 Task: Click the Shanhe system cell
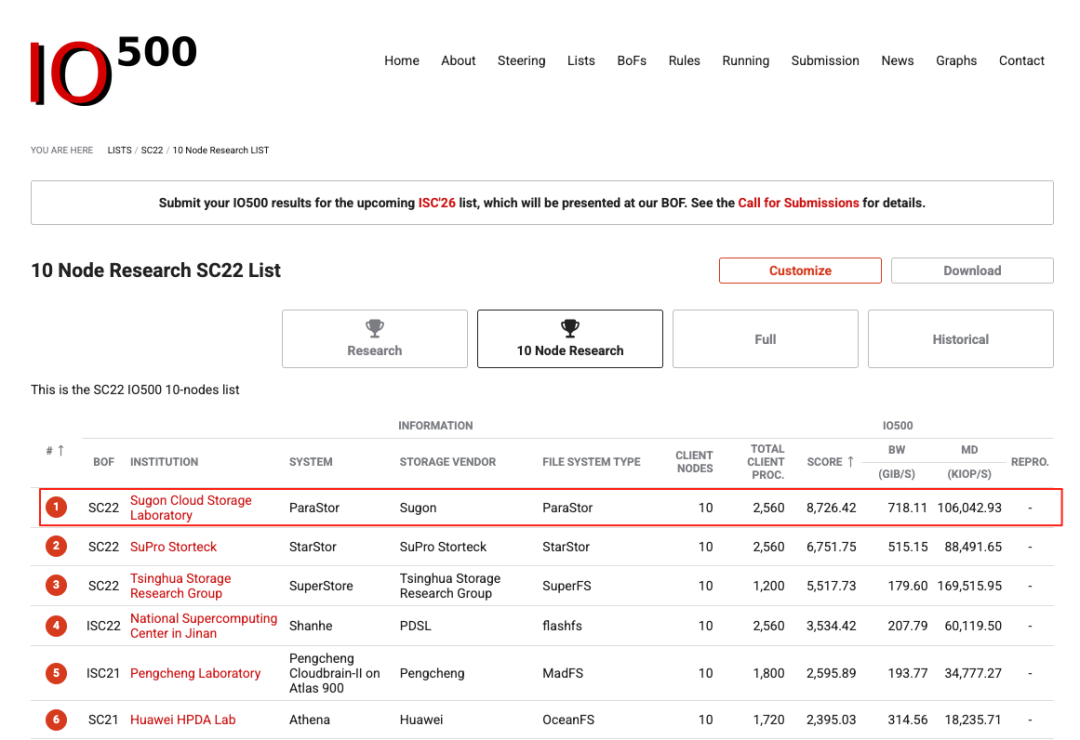(x=311, y=626)
